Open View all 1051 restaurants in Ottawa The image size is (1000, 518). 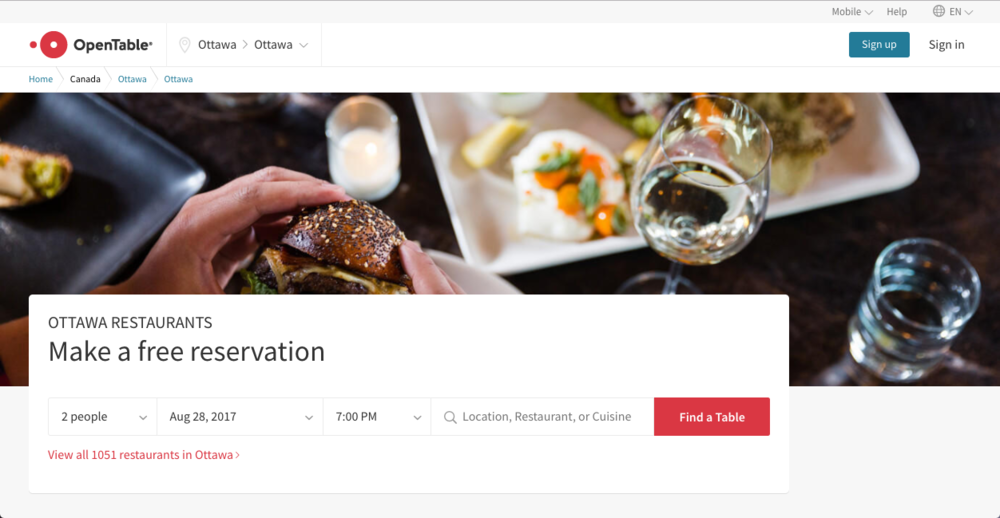click(143, 455)
